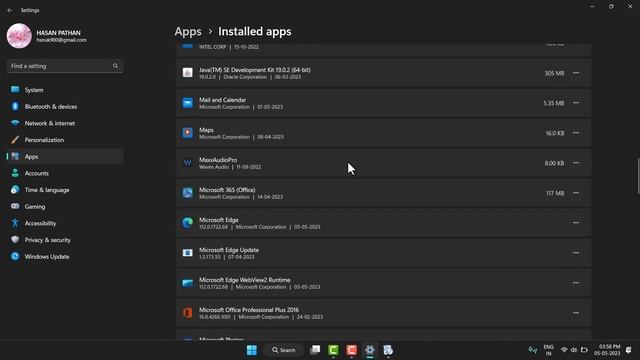640x360 pixels.
Task: Open Task View from the taskbar
Action: pyautogui.click(x=315, y=350)
